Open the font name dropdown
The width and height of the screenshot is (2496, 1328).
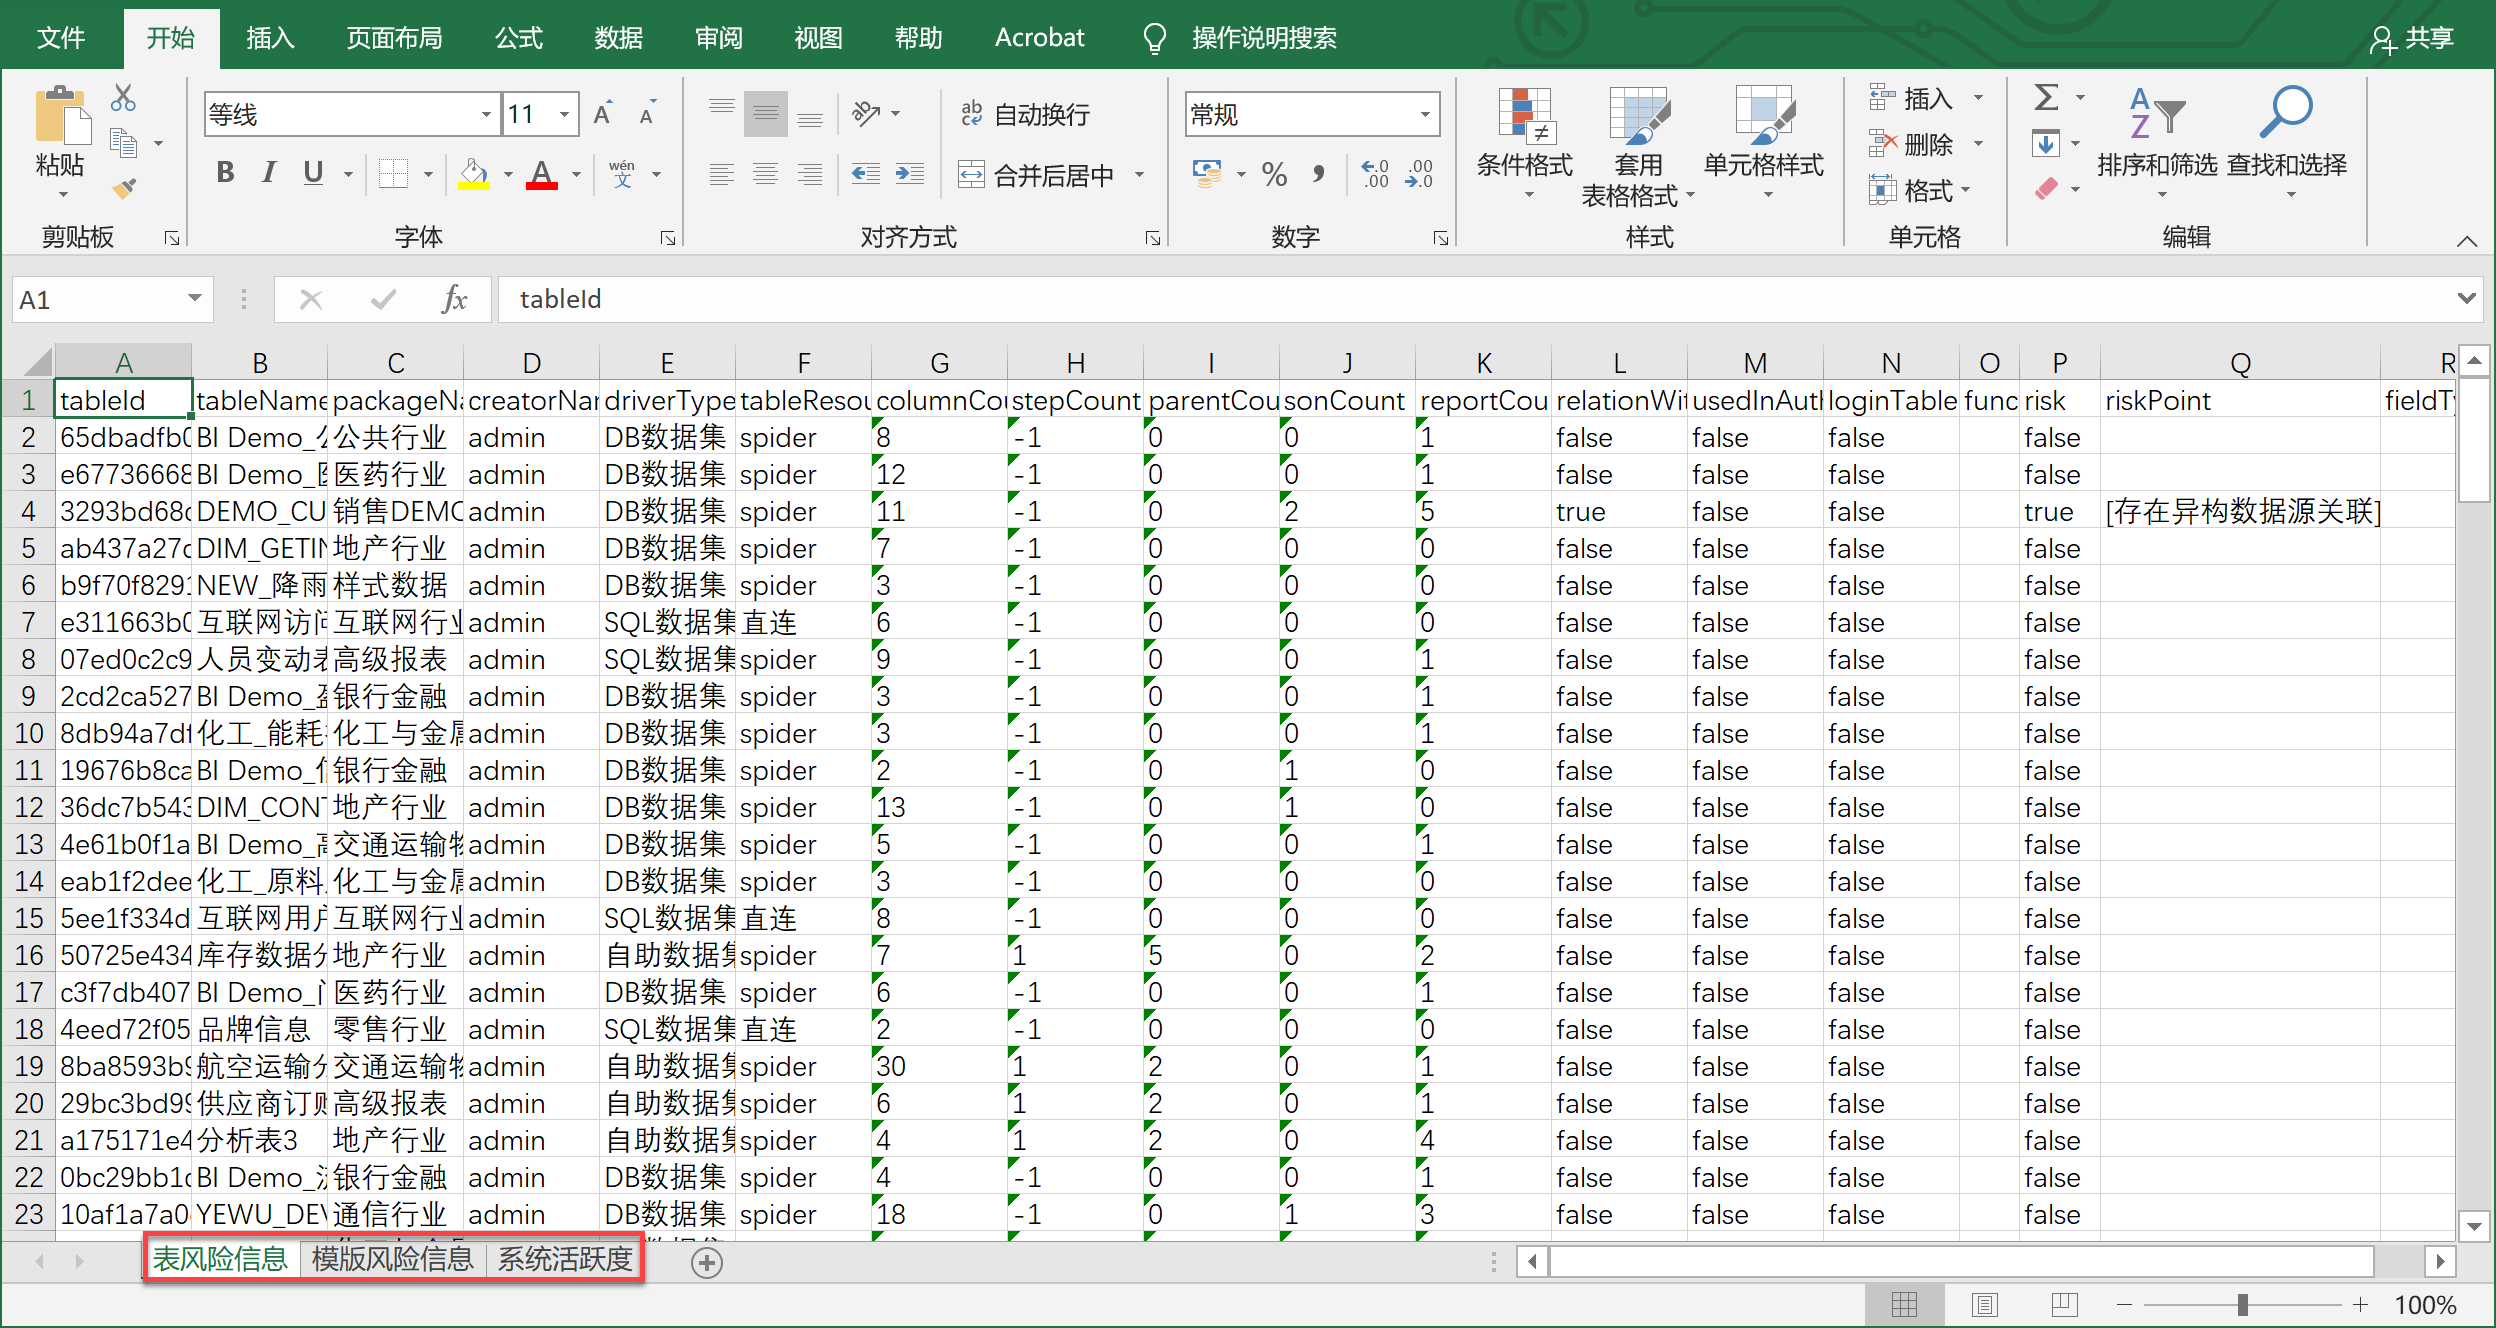(x=486, y=114)
